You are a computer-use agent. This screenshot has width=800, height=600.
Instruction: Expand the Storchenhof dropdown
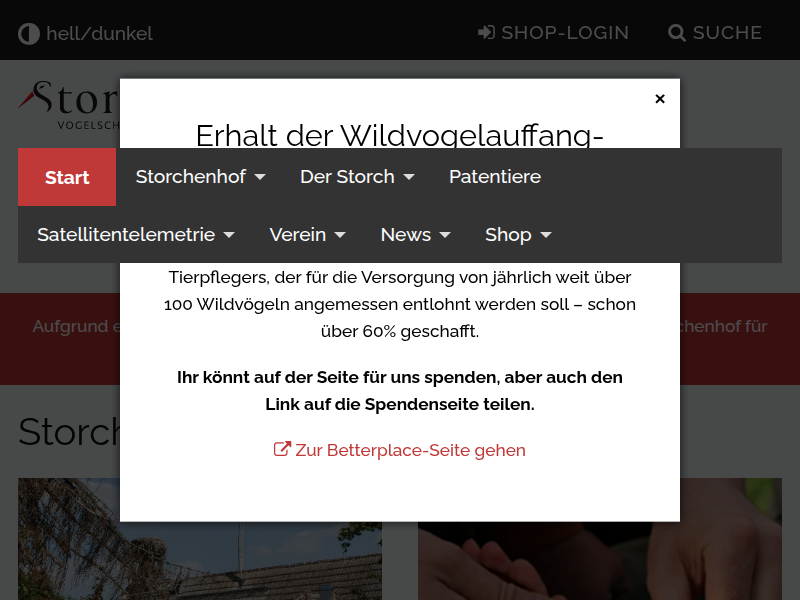pos(200,177)
